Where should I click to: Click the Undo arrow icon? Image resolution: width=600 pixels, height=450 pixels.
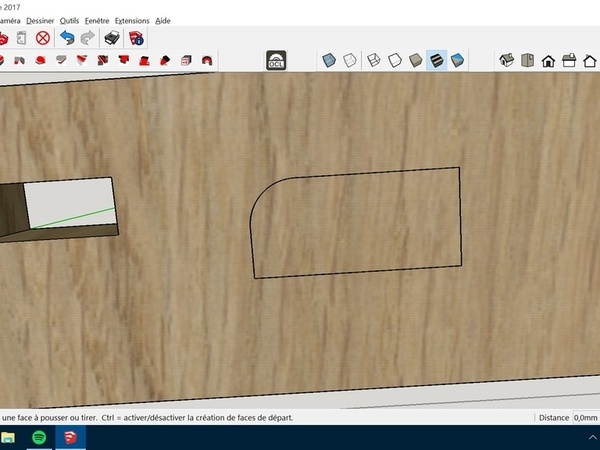[x=68, y=38]
